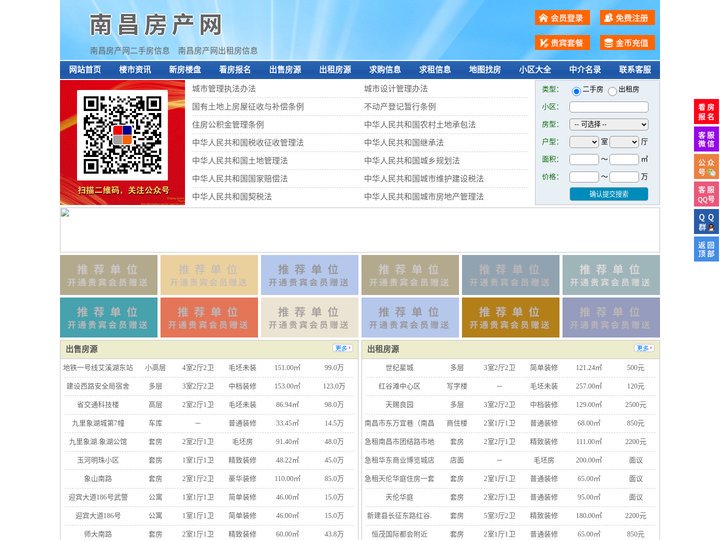This screenshot has width=720, height=540.
Task: Open 新房楼盘 navigation item
Action: click(x=185, y=70)
